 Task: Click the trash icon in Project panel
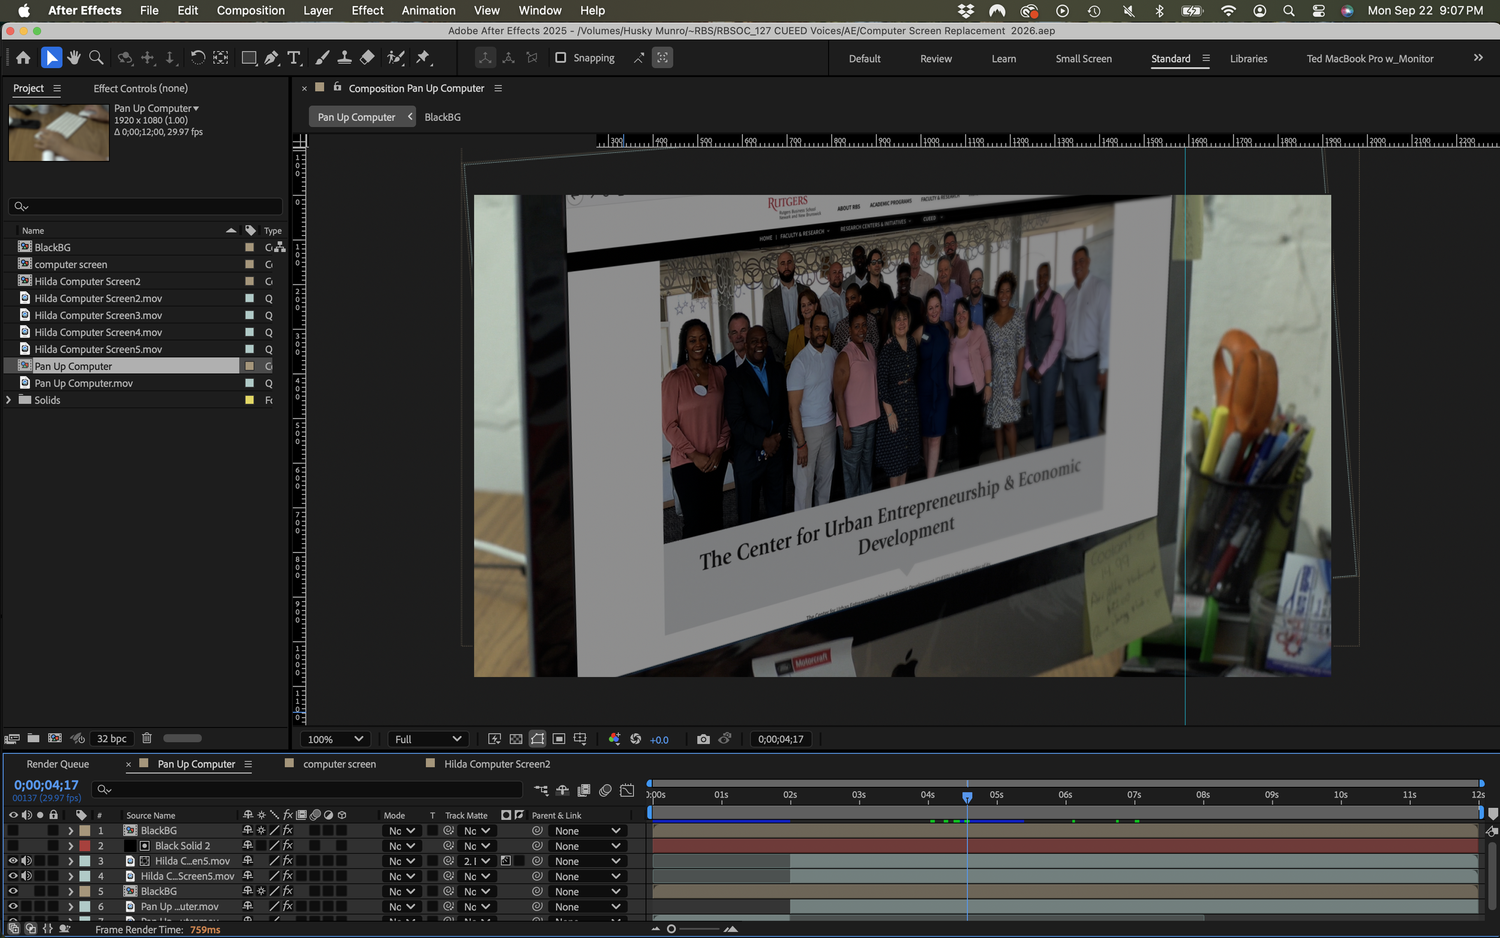[x=146, y=738]
